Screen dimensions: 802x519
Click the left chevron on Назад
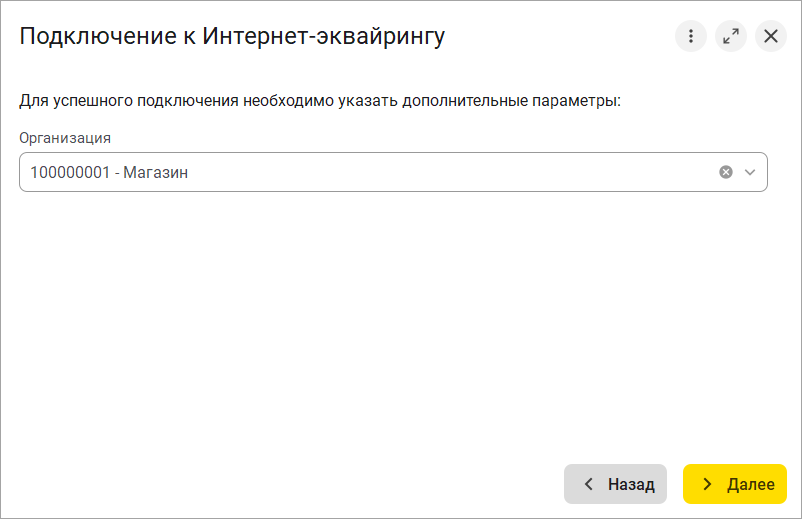click(588, 484)
